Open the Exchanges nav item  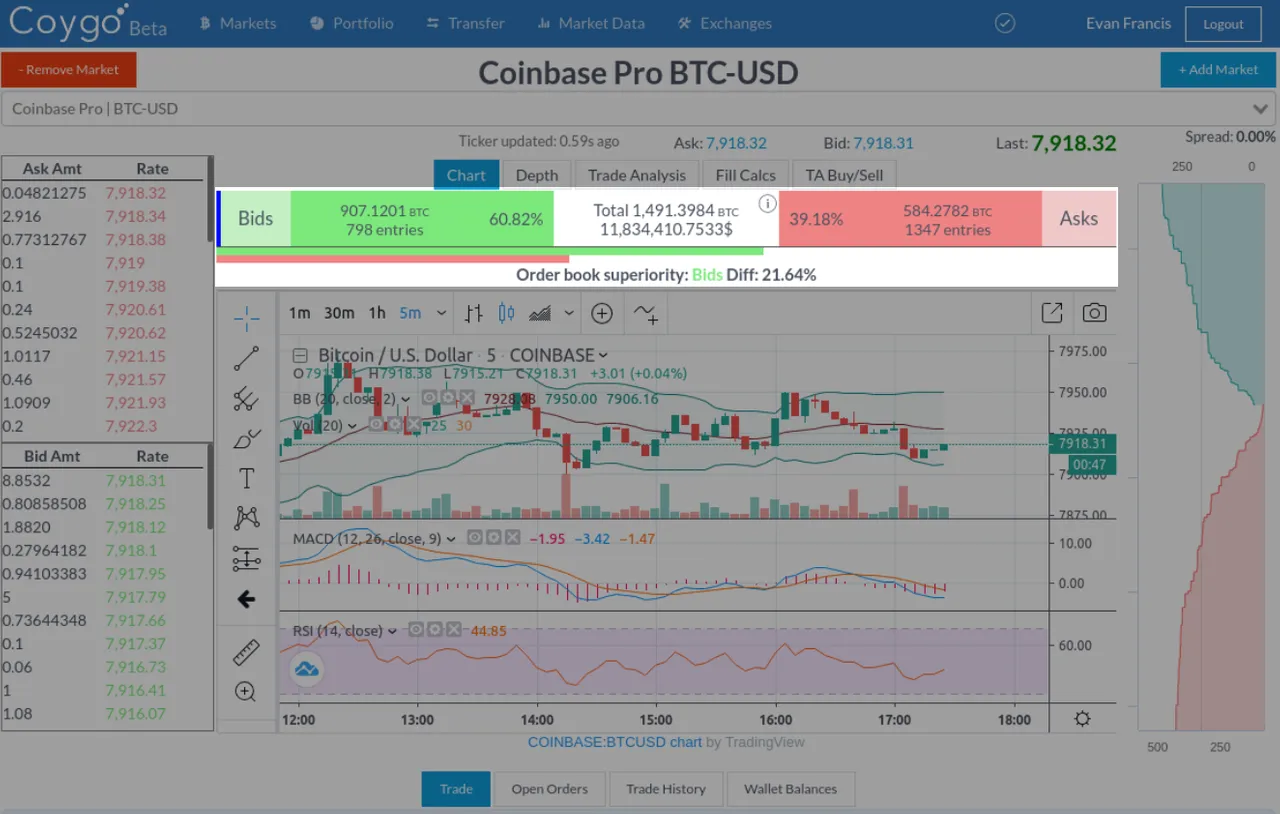point(725,23)
